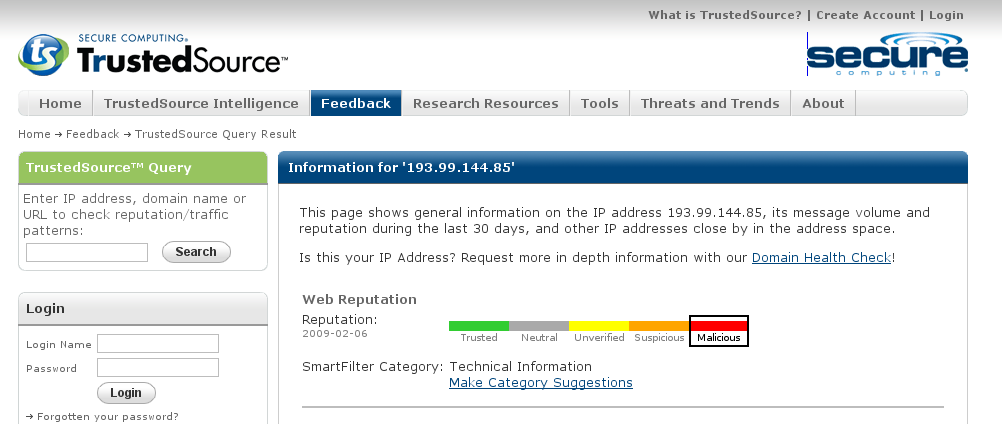Click the top-right Login link

point(946,15)
